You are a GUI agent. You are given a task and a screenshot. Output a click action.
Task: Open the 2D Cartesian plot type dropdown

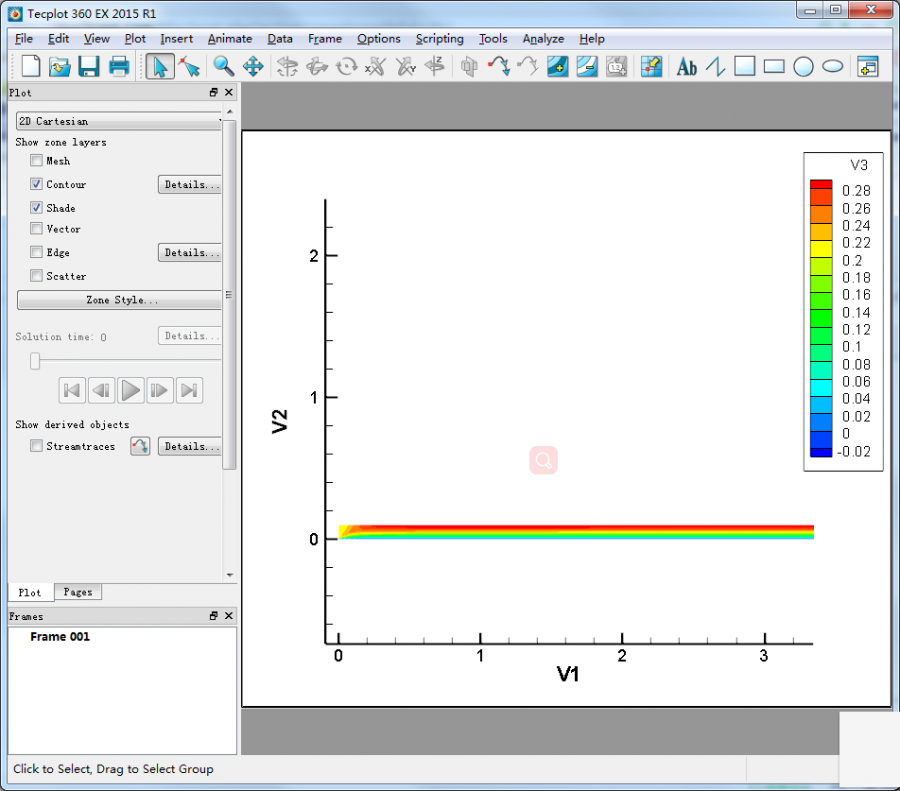[x=119, y=121]
